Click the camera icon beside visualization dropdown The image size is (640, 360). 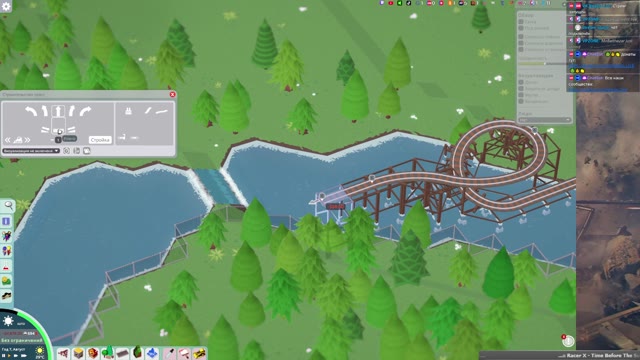[67, 151]
